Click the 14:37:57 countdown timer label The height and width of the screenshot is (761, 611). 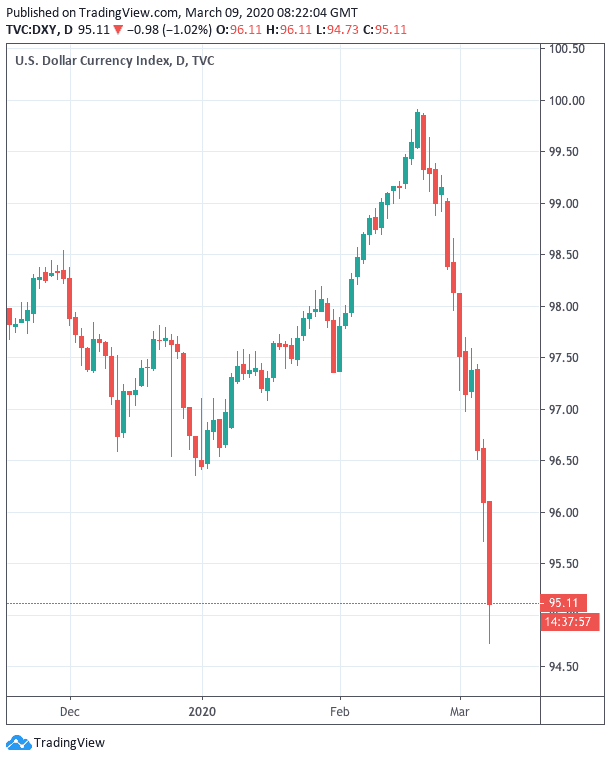pos(570,622)
